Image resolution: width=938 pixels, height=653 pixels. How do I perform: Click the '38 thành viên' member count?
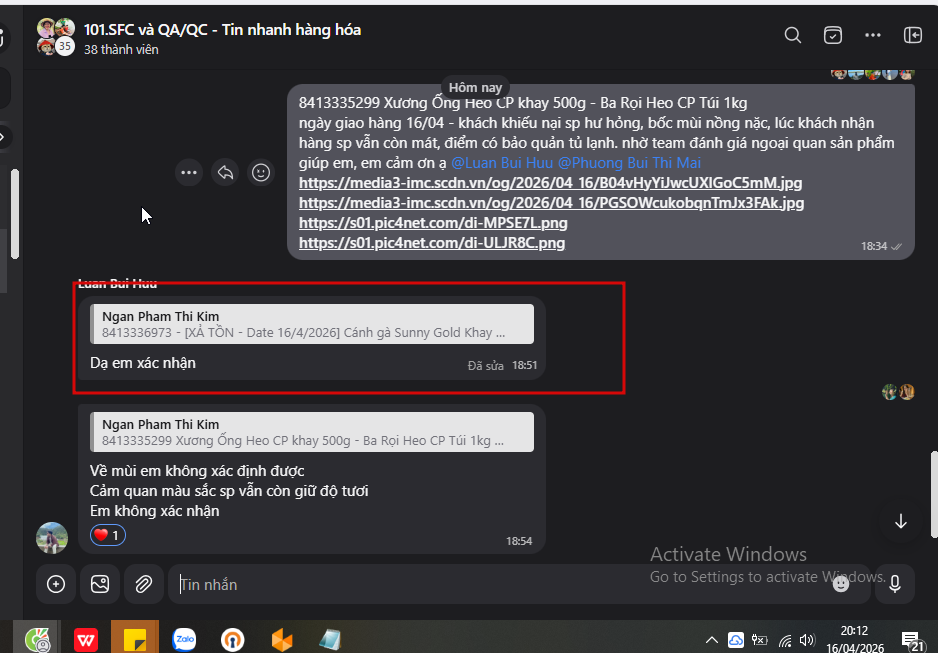(x=121, y=50)
